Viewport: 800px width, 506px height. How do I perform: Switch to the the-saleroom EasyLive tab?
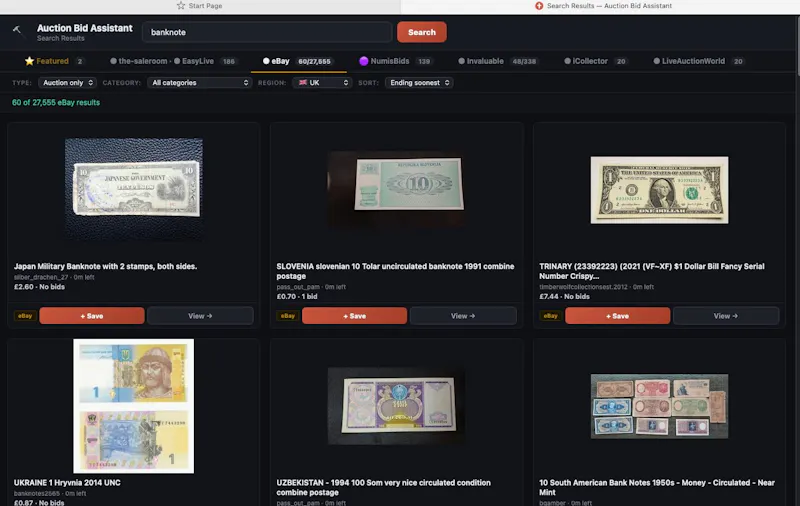coord(172,61)
